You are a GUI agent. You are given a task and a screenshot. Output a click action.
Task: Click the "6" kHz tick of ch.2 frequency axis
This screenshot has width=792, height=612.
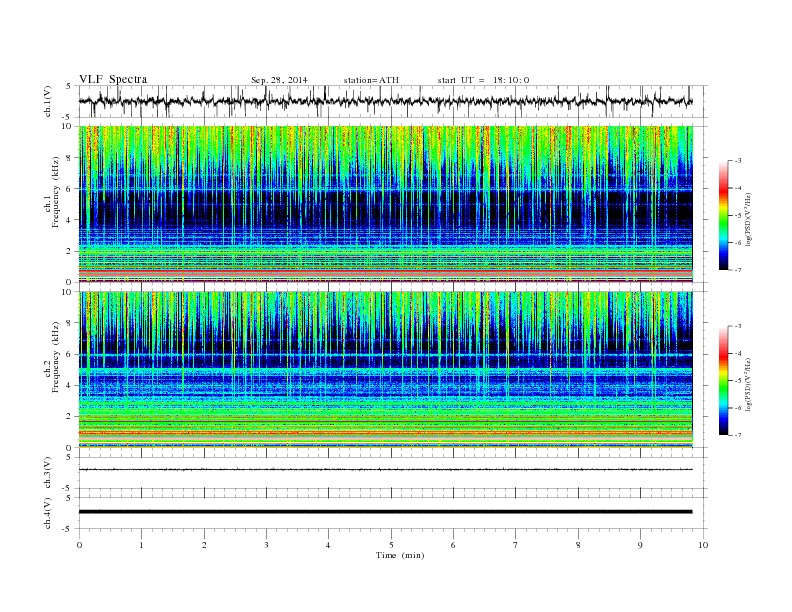coord(70,354)
